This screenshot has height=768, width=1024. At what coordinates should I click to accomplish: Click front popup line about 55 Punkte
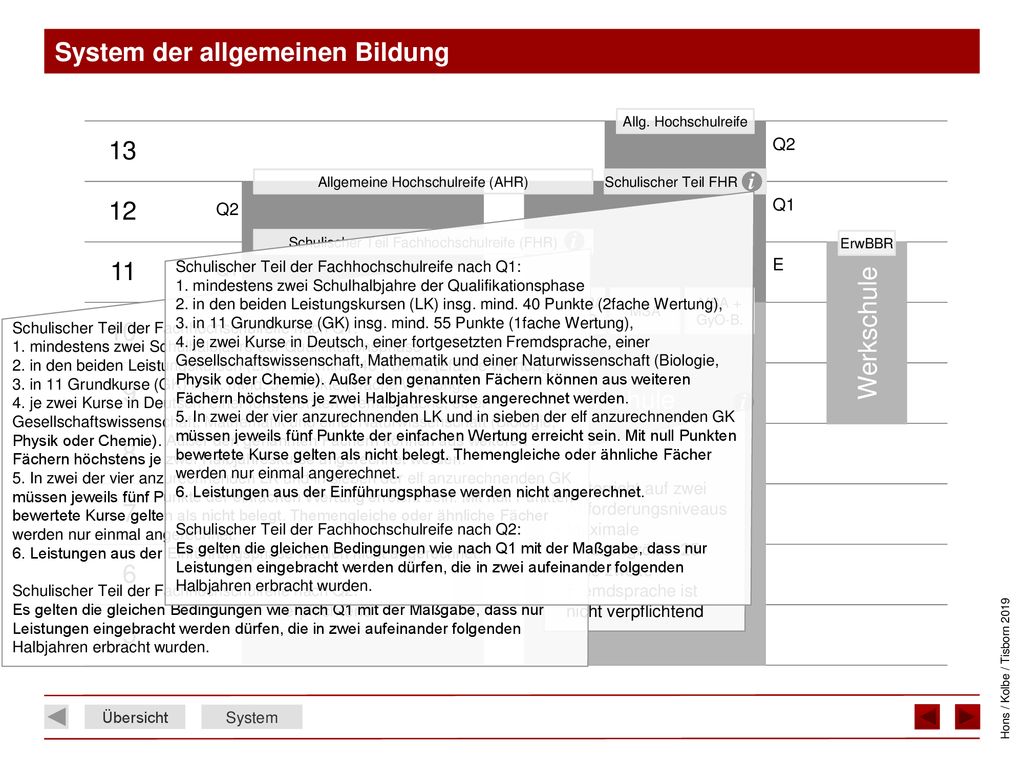click(404, 323)
